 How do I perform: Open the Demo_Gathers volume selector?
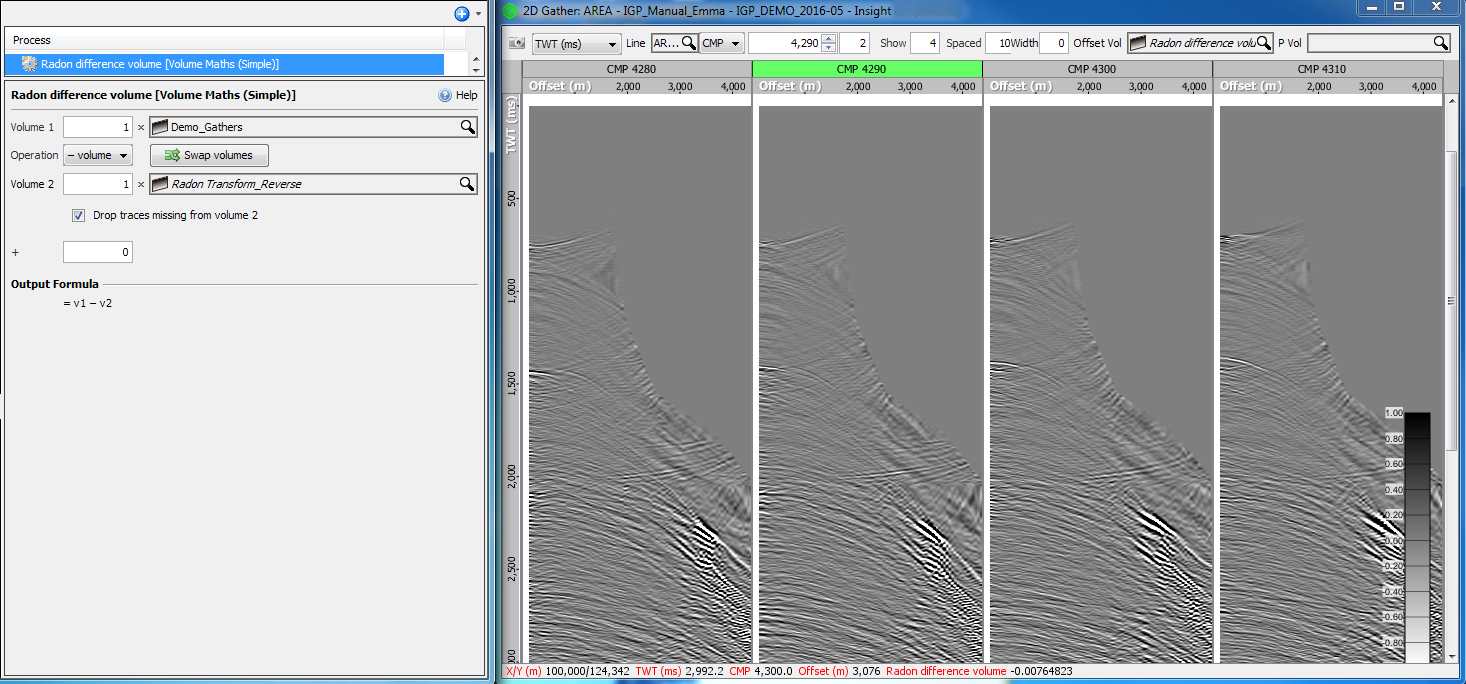(x=313, y=127)
